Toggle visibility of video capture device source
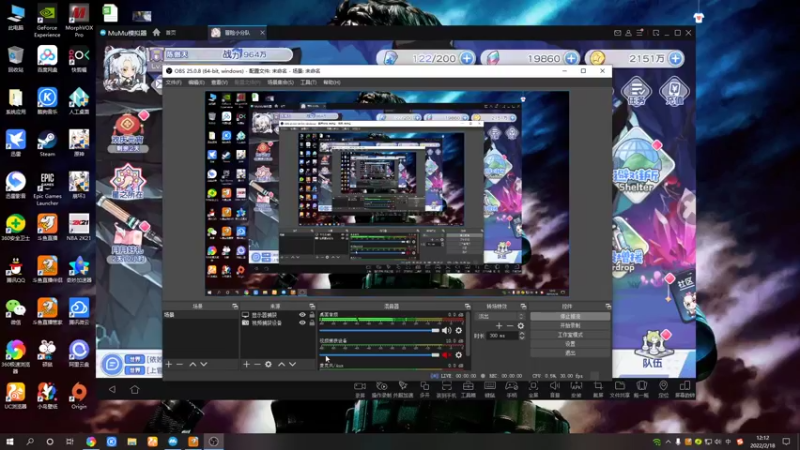 [x=302, y=322]
